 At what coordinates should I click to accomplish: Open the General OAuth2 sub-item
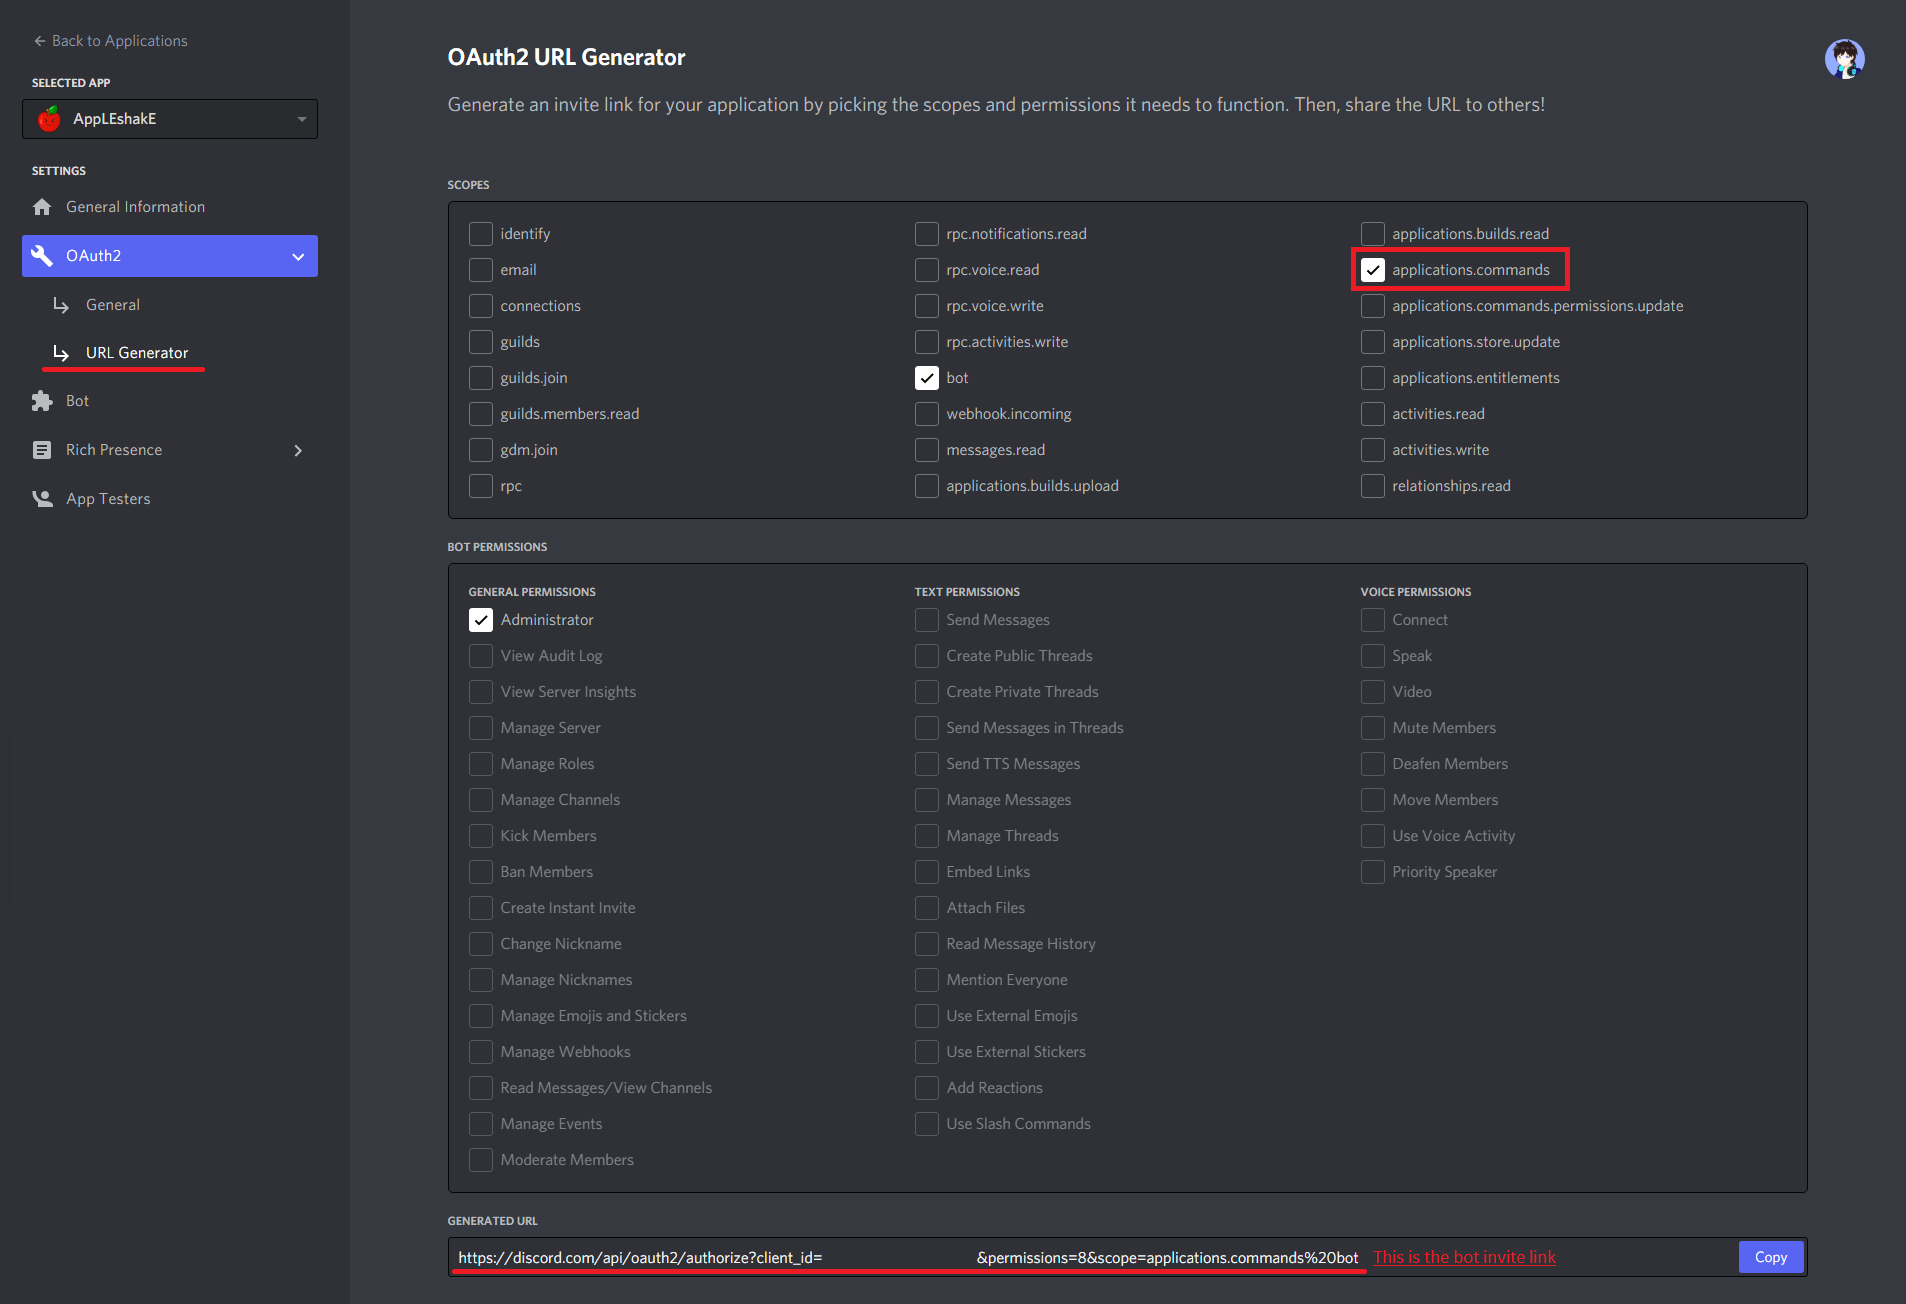[113, 305]
